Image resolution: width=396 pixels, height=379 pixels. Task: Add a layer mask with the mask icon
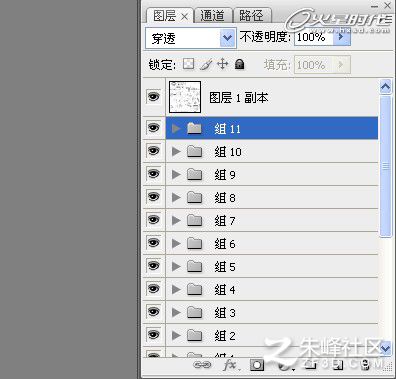[257, 365]
